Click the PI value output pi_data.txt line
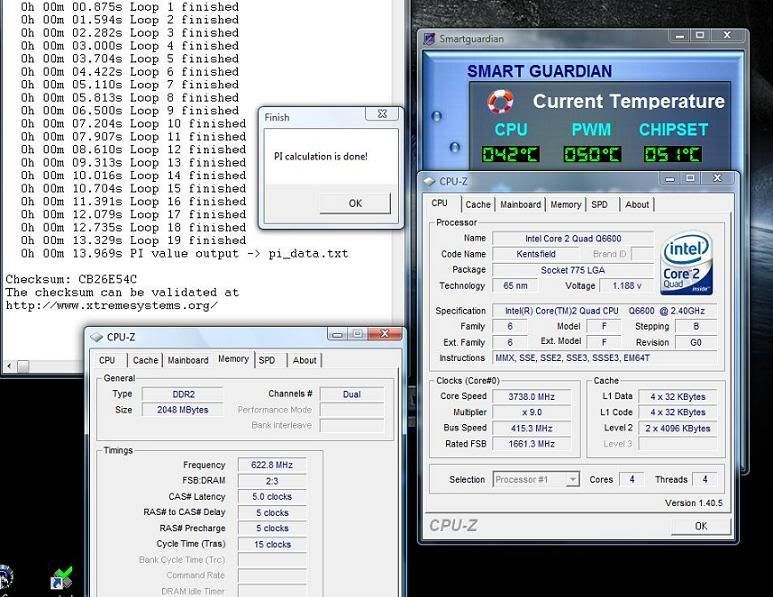 click(184, 254)
